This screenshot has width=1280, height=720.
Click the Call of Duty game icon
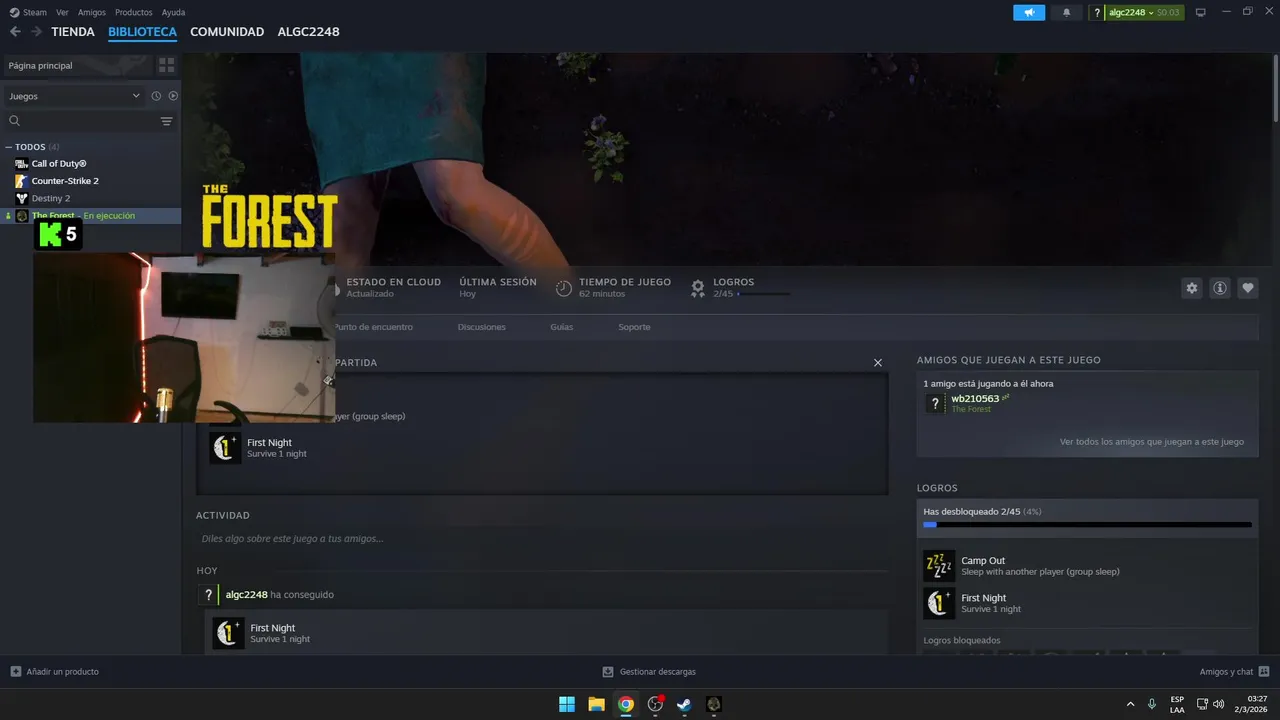coord(22,164)
